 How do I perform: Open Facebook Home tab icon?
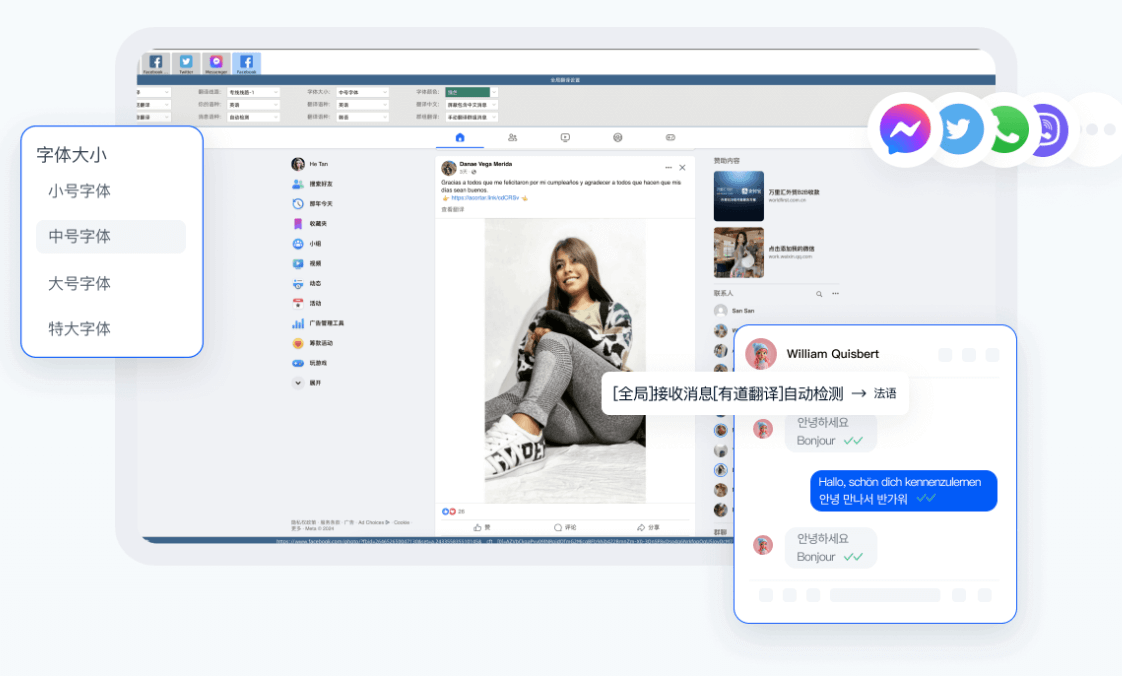coord(460,137)
